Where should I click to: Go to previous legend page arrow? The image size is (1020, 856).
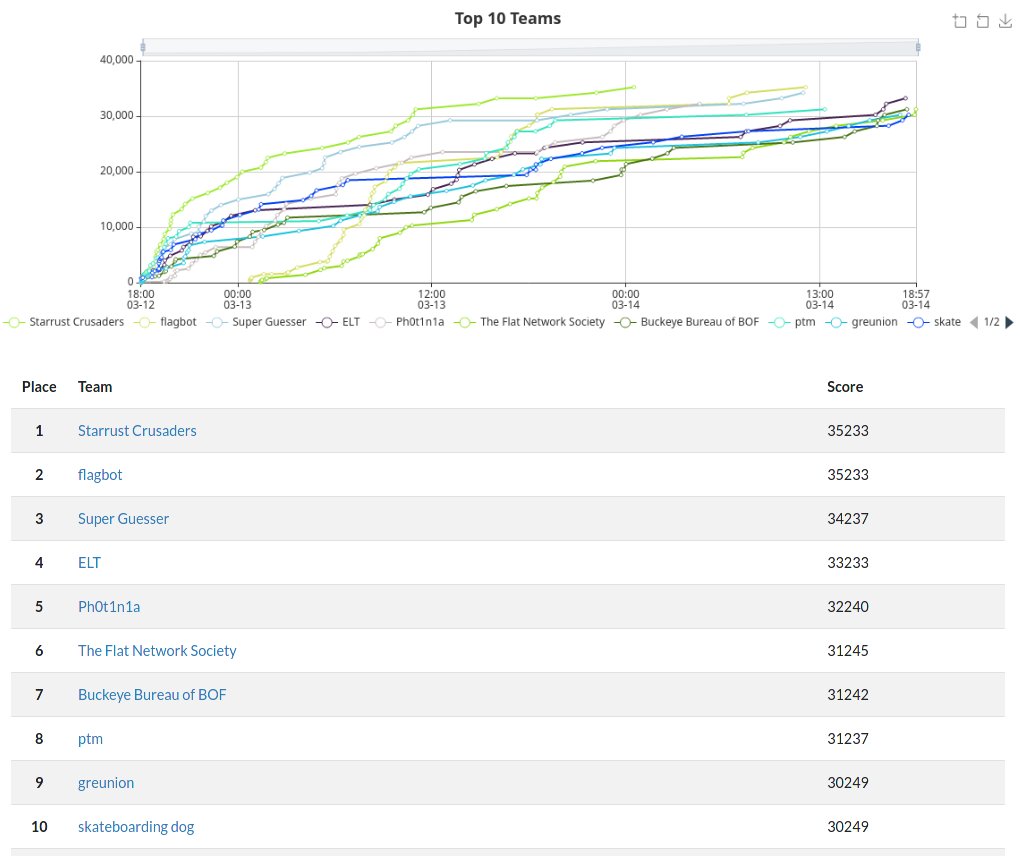(x=974, y=322)
